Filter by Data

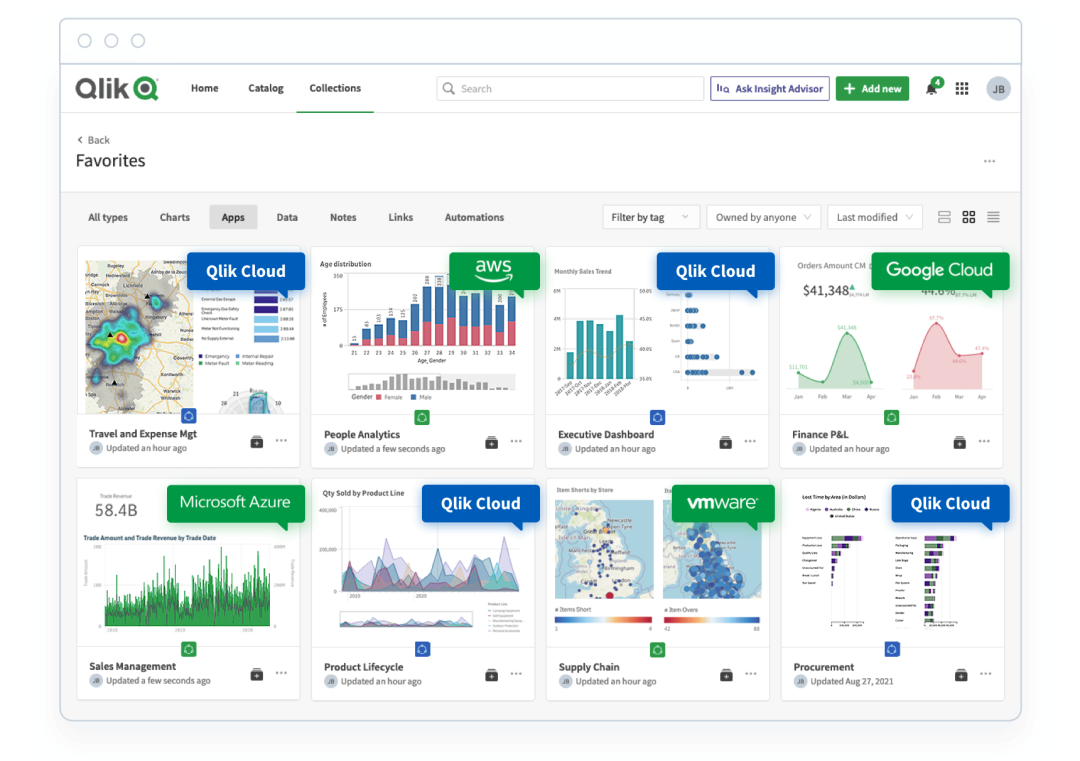coord(287,218)
